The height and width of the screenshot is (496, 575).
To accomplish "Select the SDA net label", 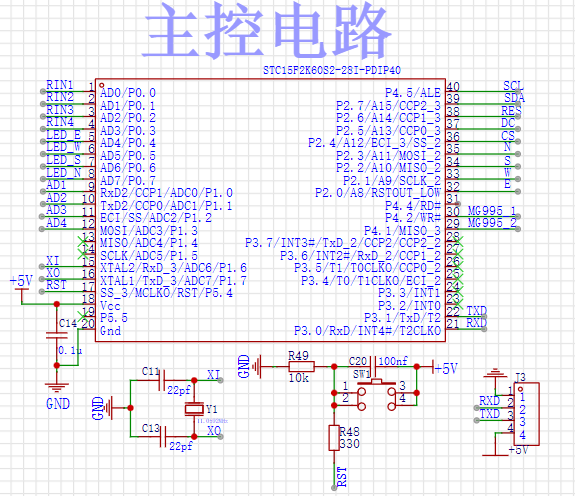I will (514, 98).
